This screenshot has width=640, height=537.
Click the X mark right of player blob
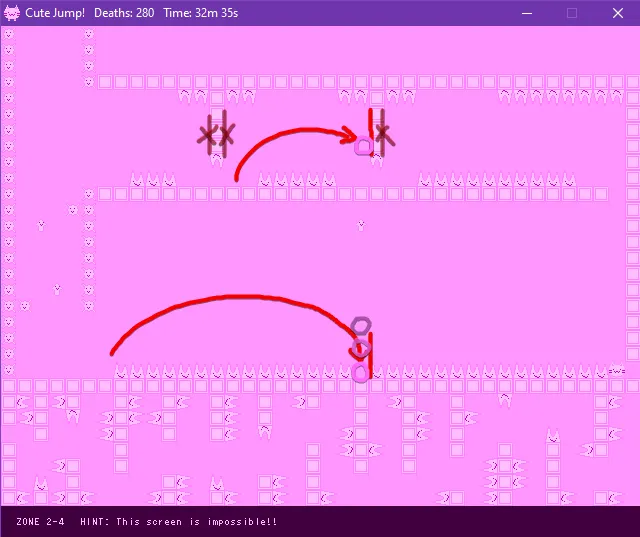pos(383,135)
